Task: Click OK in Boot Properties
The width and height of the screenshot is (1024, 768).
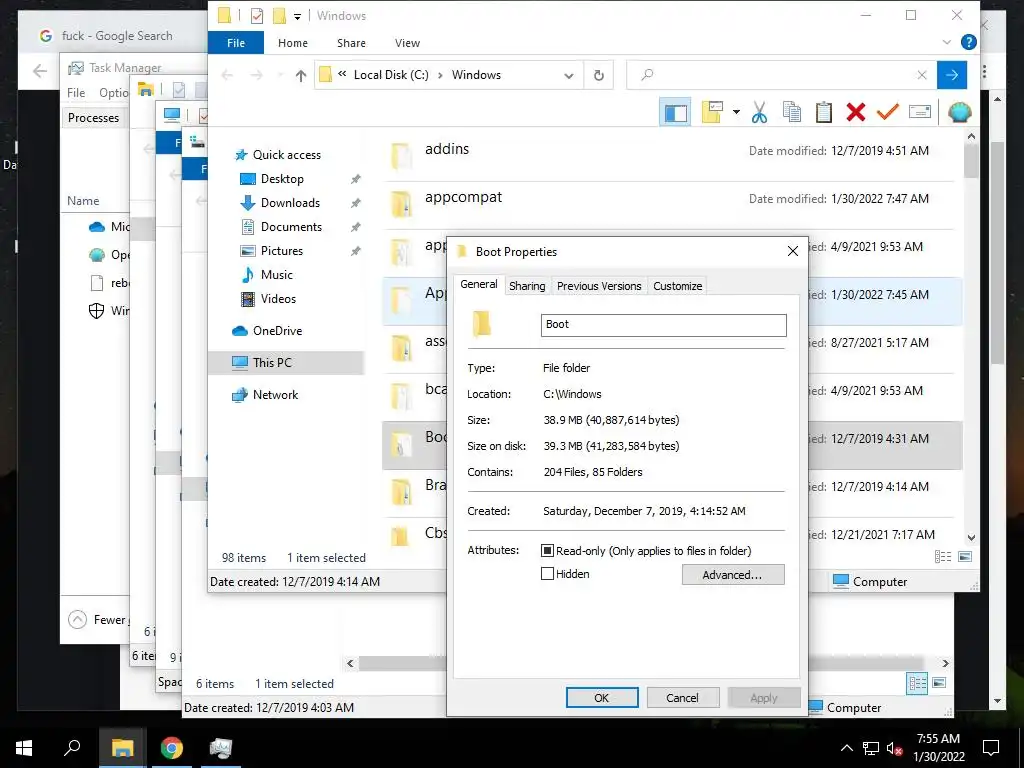Action: [601, 697]
